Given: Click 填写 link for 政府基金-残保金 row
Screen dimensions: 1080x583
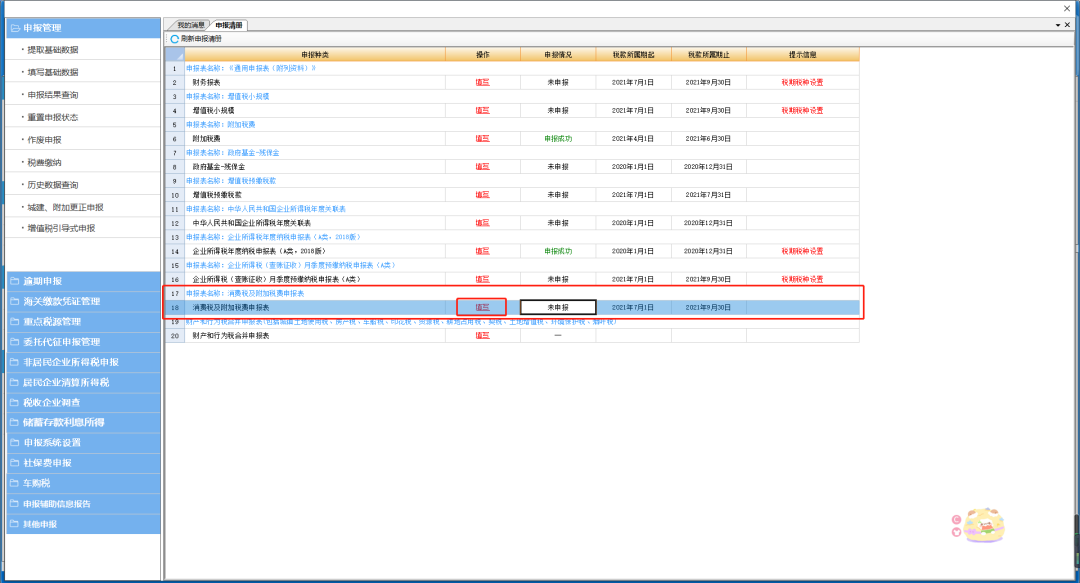Looking at the screenshot, I should (482, 167).
